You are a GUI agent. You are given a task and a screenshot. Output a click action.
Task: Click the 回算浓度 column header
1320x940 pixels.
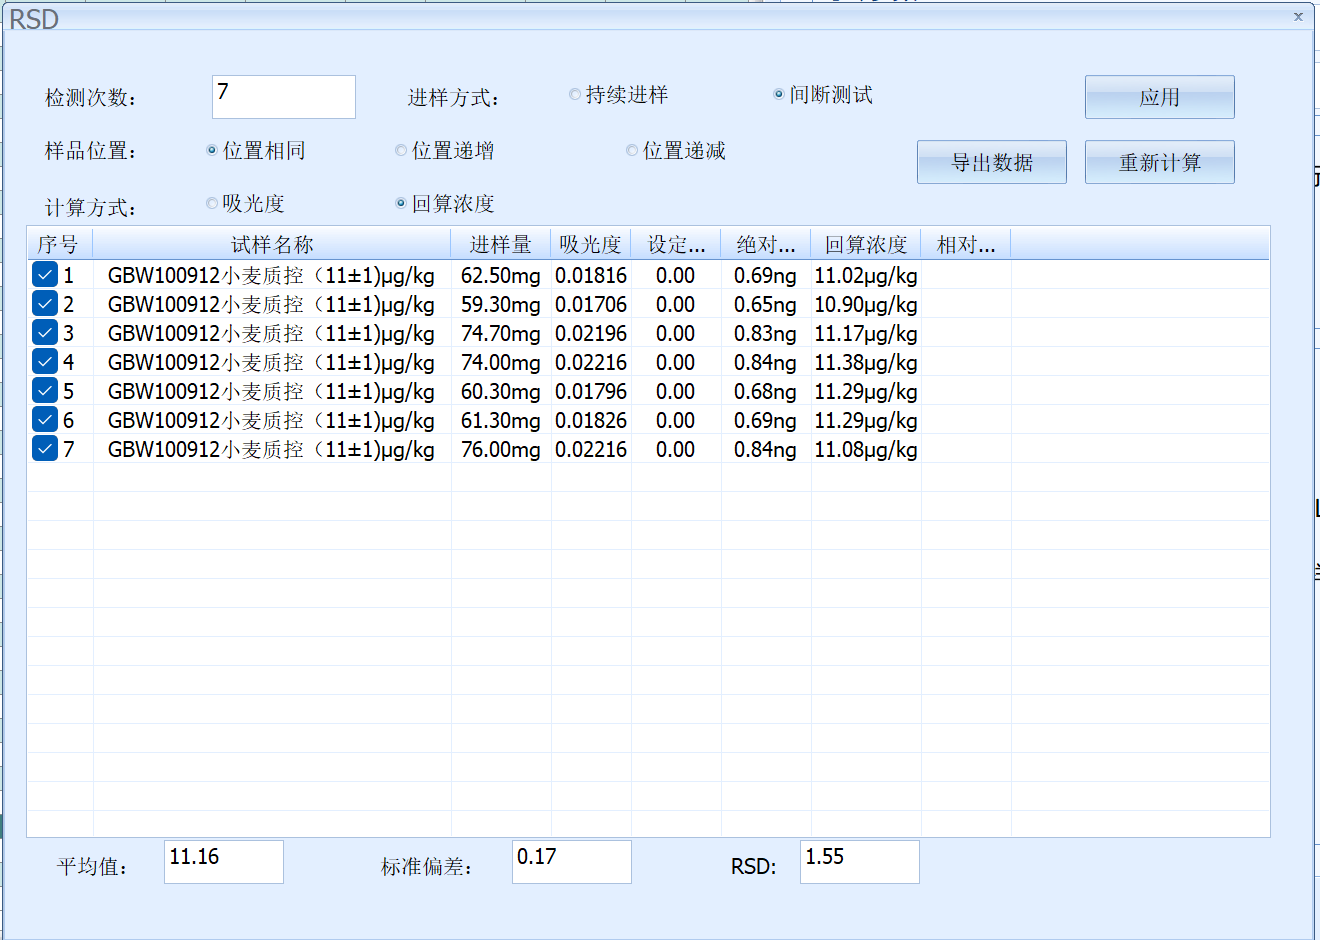coord(866,244)
